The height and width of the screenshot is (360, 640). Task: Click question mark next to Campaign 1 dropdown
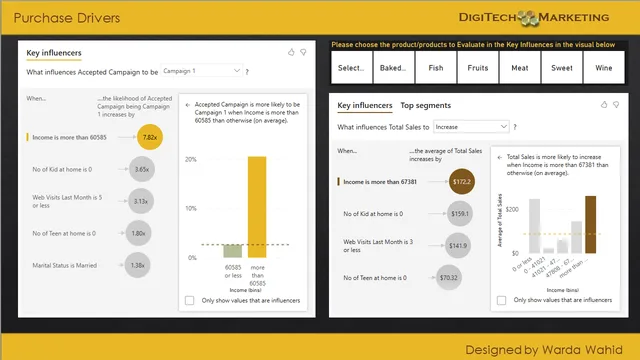(x=247, y=72)
